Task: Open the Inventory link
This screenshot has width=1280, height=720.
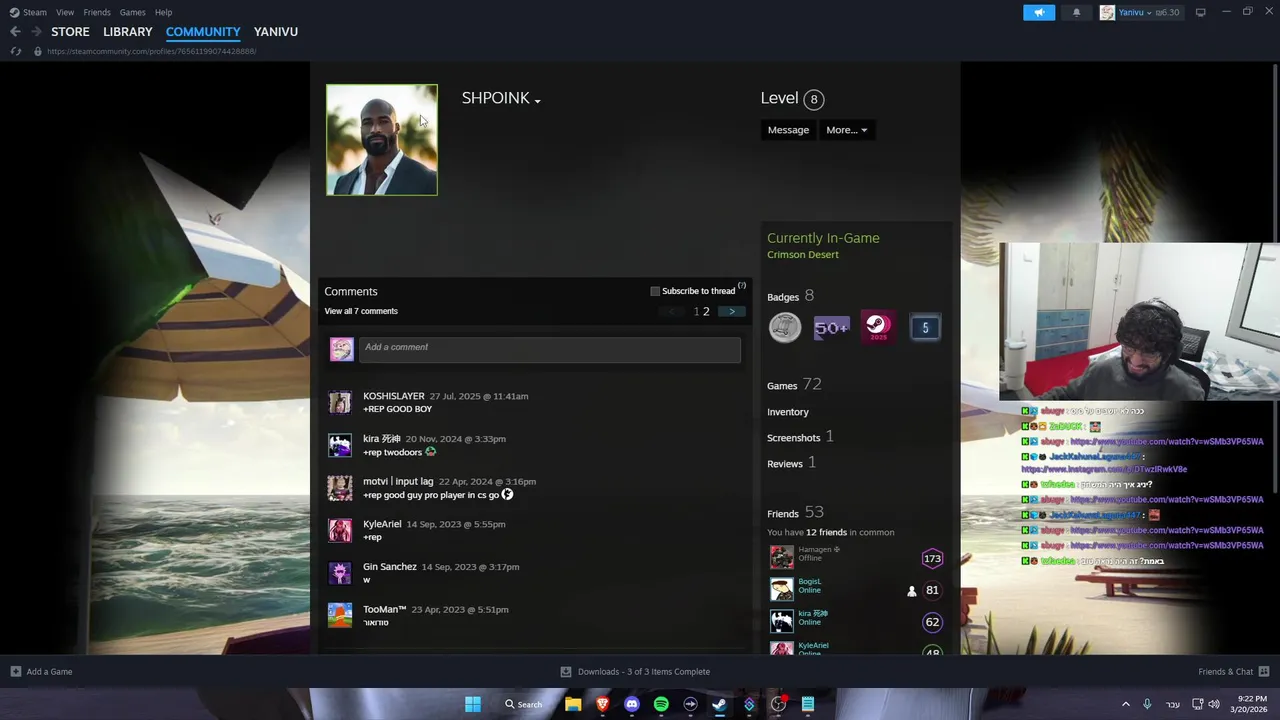Action: (x=788, y=412)
